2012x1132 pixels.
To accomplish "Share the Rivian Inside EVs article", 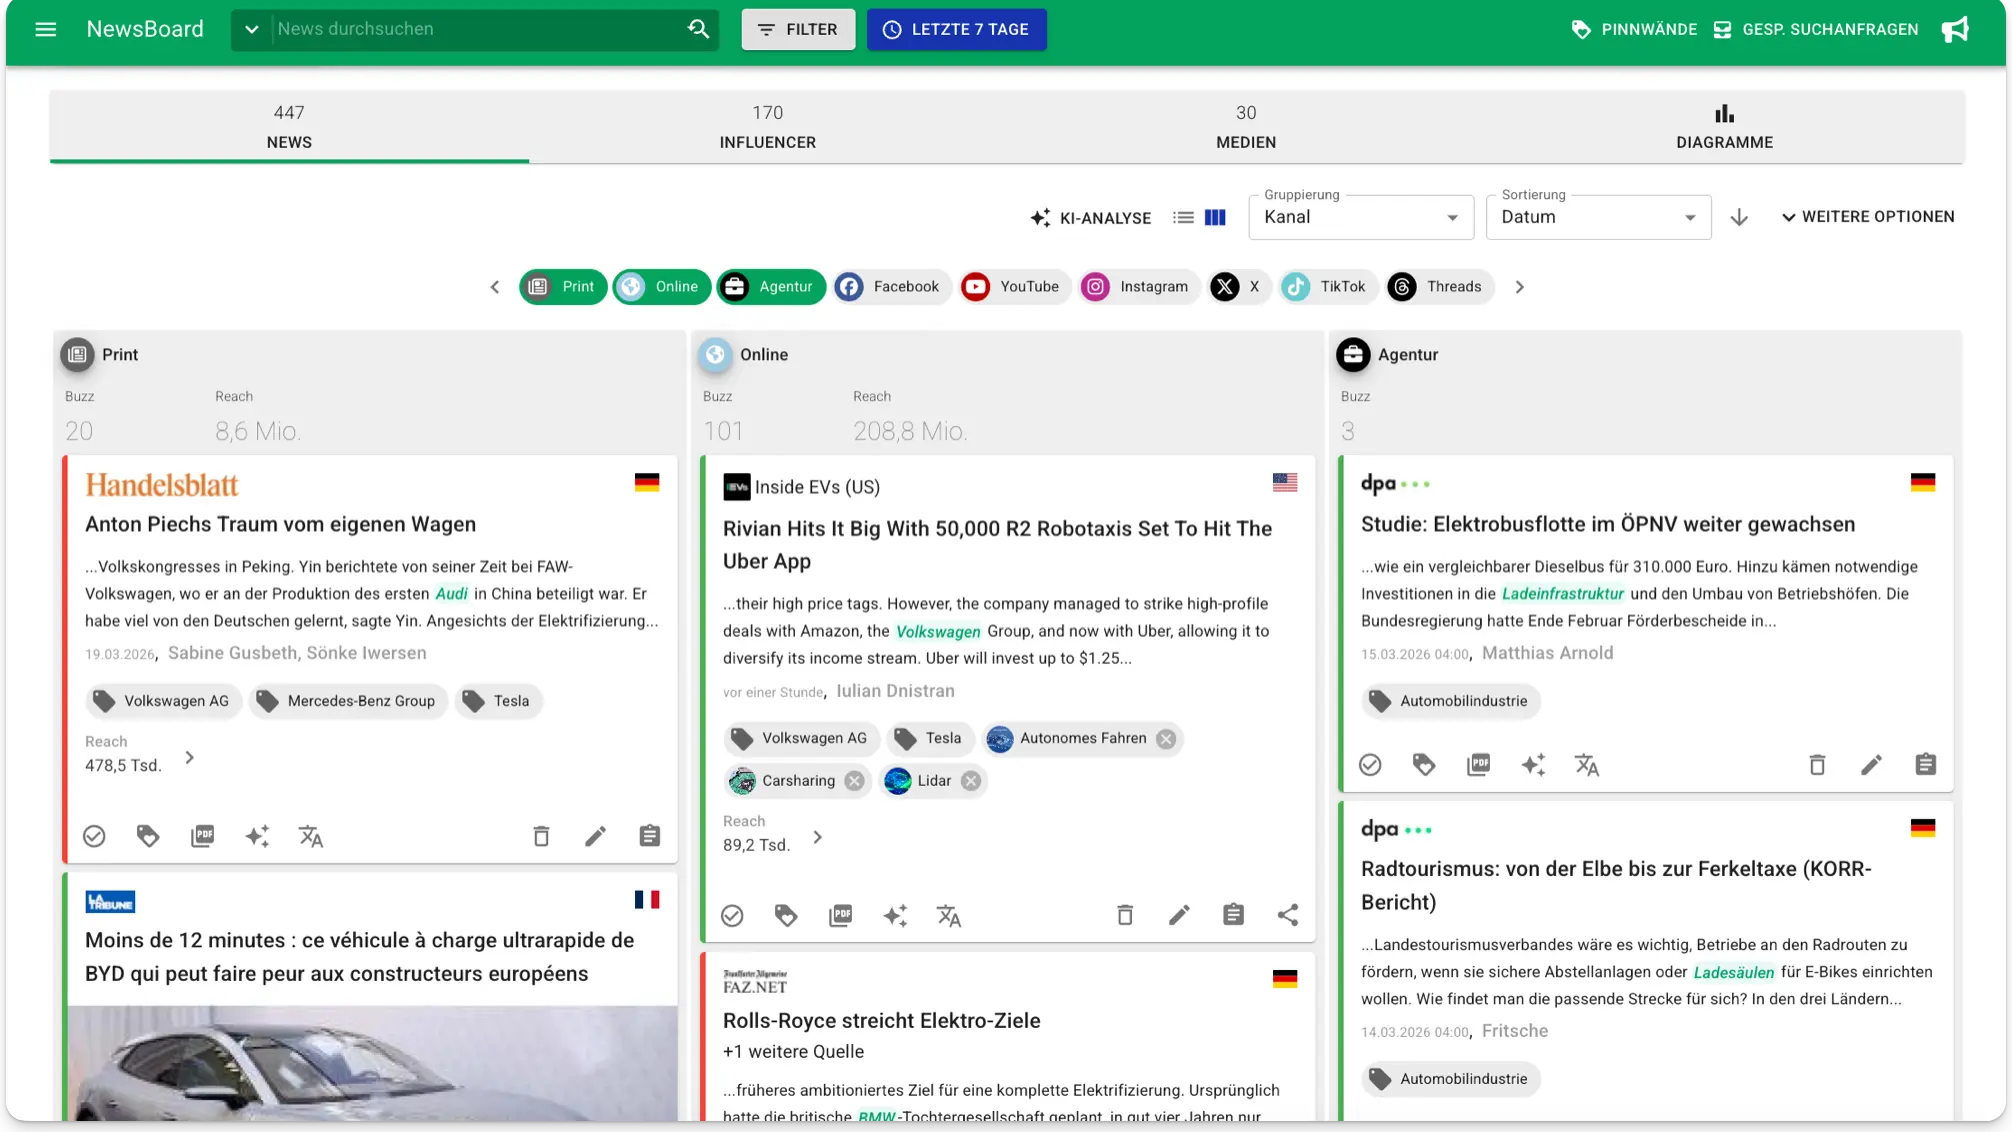I will pos(1287,915).
